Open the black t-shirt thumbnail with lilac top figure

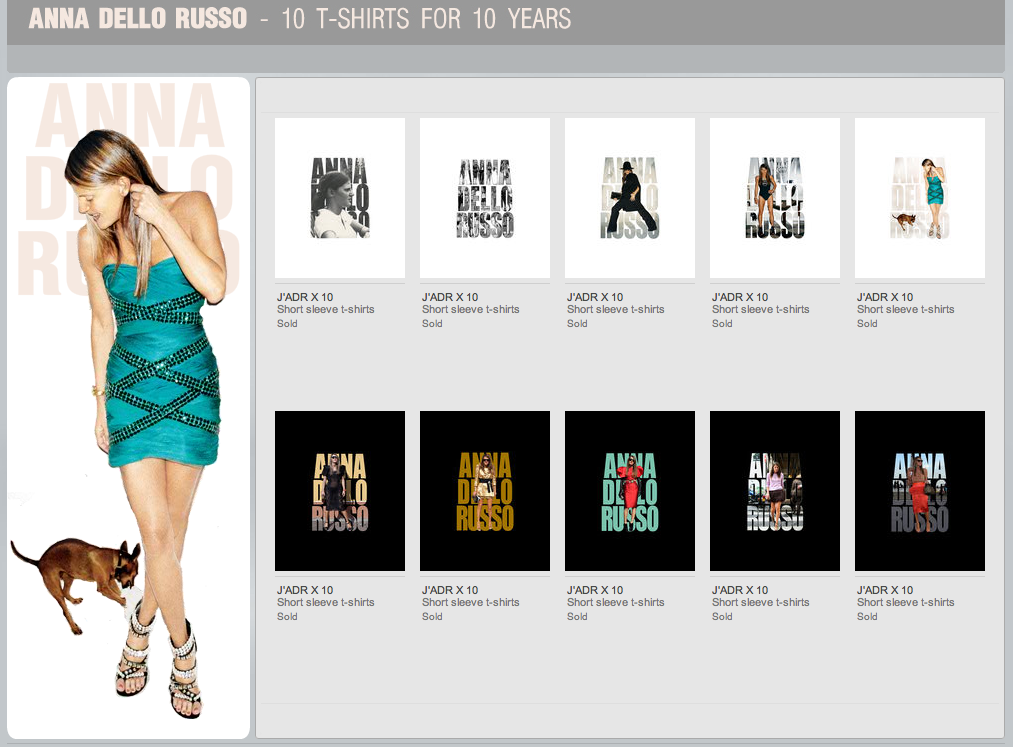pyautogui.click(x=775, y=491)
